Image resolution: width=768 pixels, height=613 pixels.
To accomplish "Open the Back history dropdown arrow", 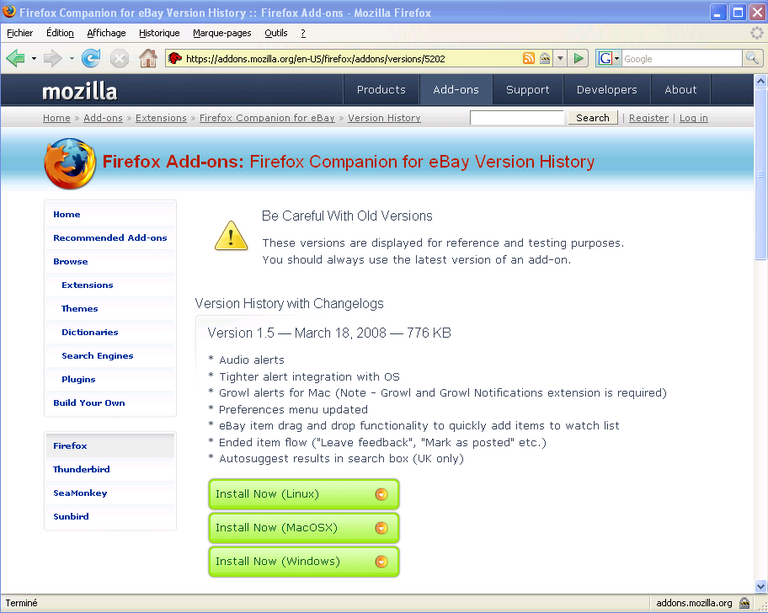I will [x=34, y=59].
